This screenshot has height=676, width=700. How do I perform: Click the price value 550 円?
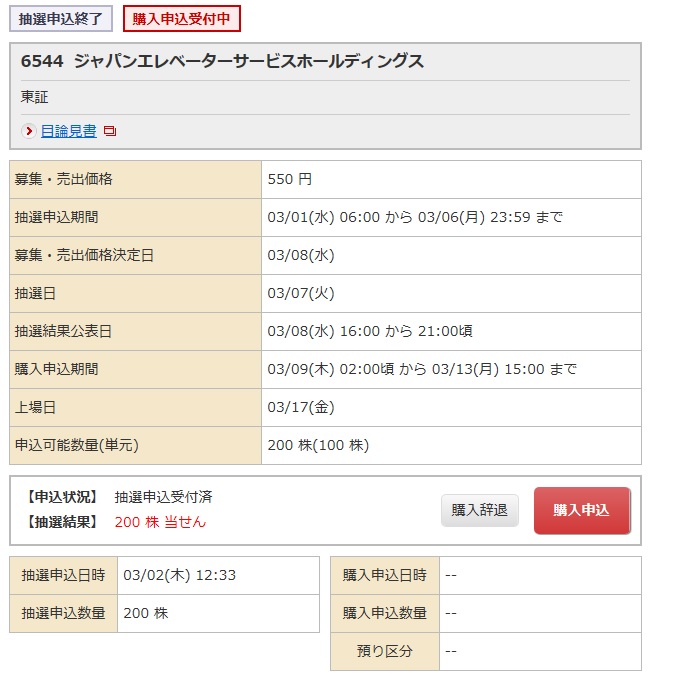point(289,179)
